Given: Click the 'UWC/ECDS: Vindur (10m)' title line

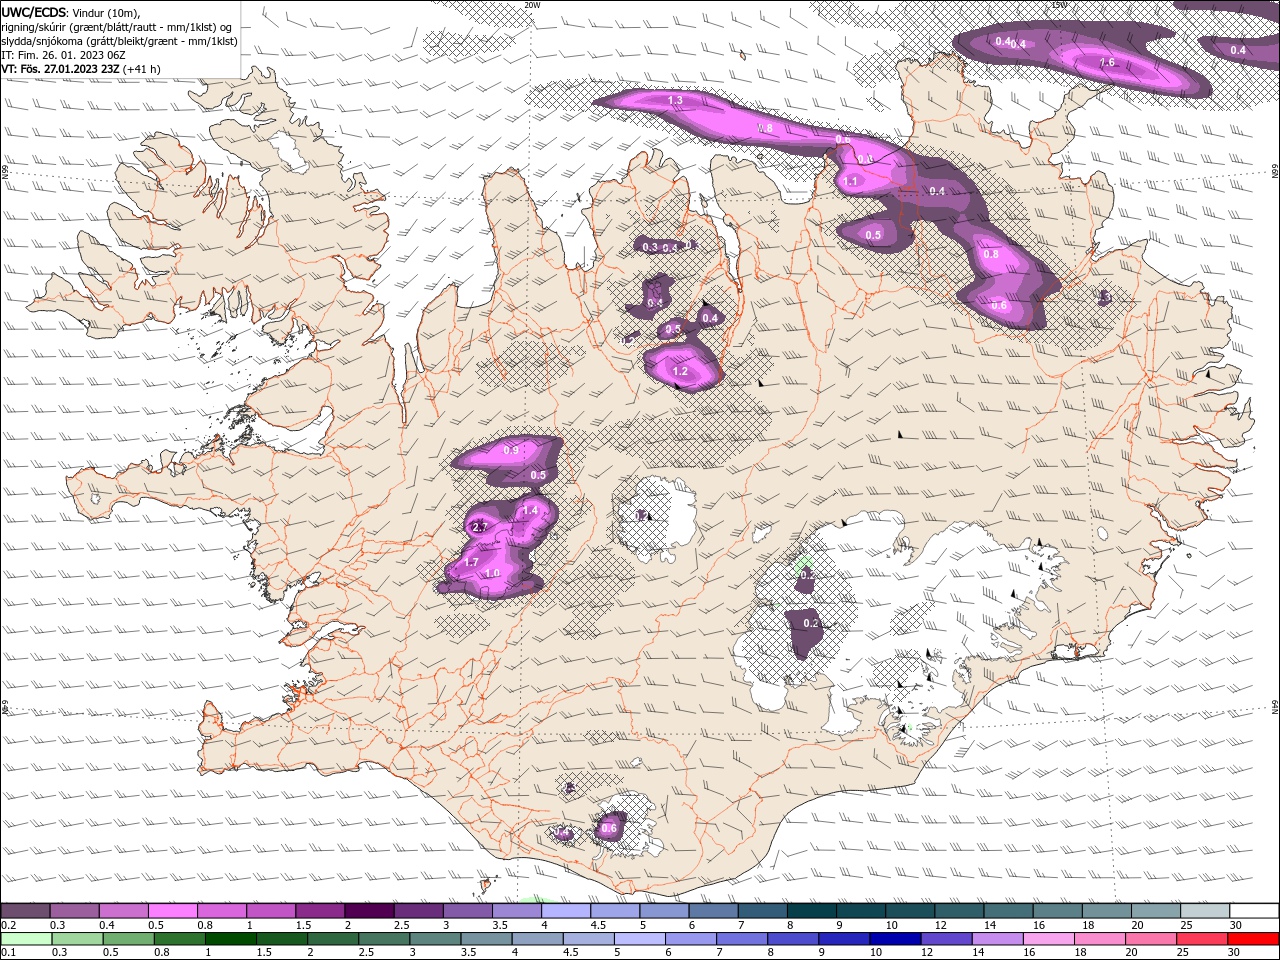Looking at the screenshot, I should (x=70, y=12).
